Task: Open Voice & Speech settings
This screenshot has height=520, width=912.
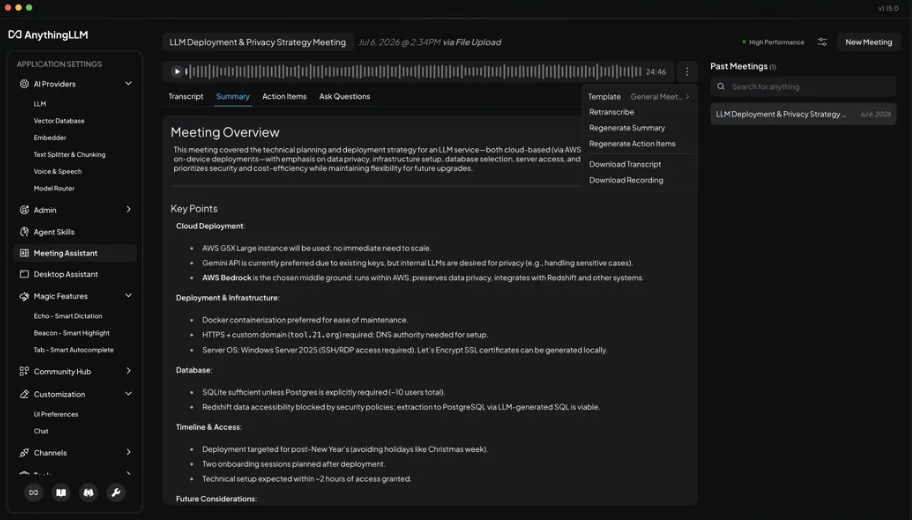Action: [x=58, y=171]
